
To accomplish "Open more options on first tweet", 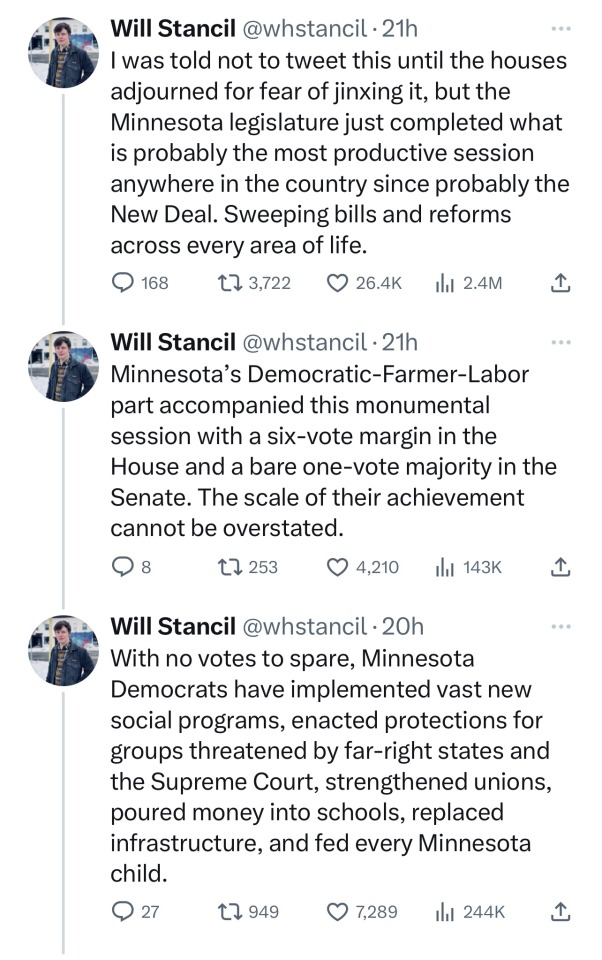I will coord(562,27).
